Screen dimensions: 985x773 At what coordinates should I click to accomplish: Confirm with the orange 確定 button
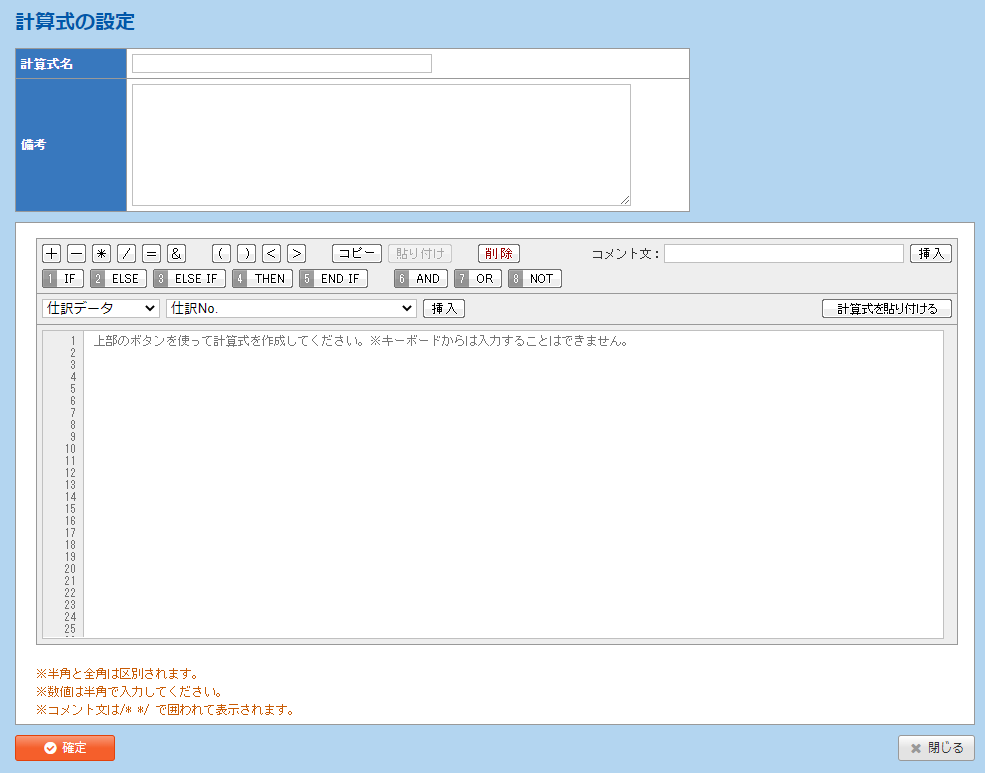coord(65,748)
